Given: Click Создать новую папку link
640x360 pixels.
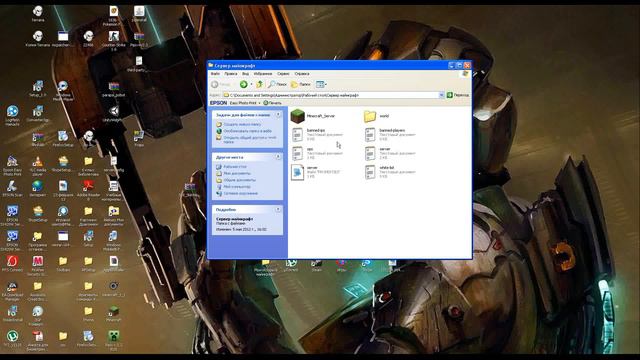Looking at the screenshot, I should coord(242,124).
